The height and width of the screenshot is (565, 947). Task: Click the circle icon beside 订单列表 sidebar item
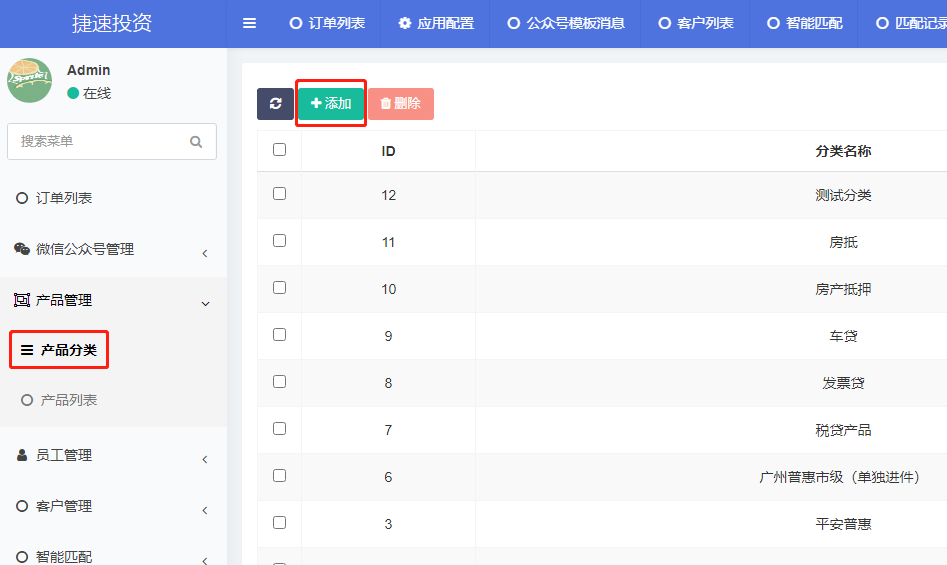point(22,198)
